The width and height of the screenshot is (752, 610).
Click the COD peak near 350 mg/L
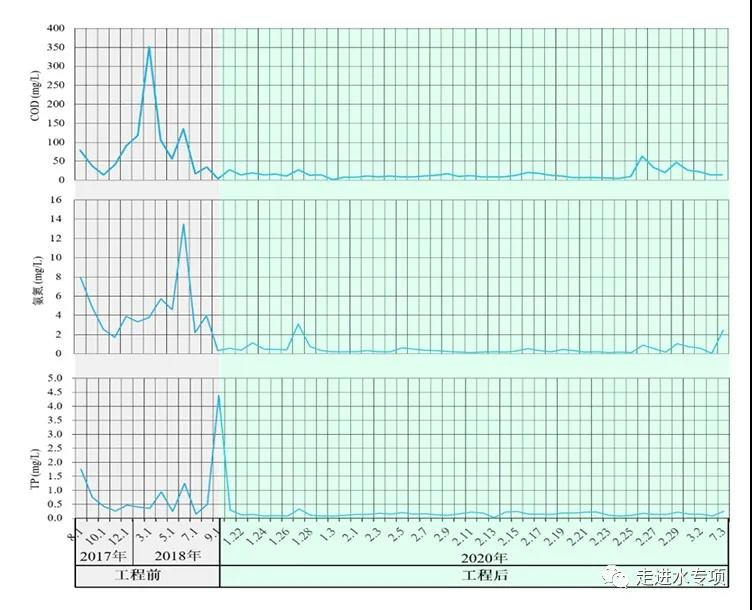pos(149,47)
